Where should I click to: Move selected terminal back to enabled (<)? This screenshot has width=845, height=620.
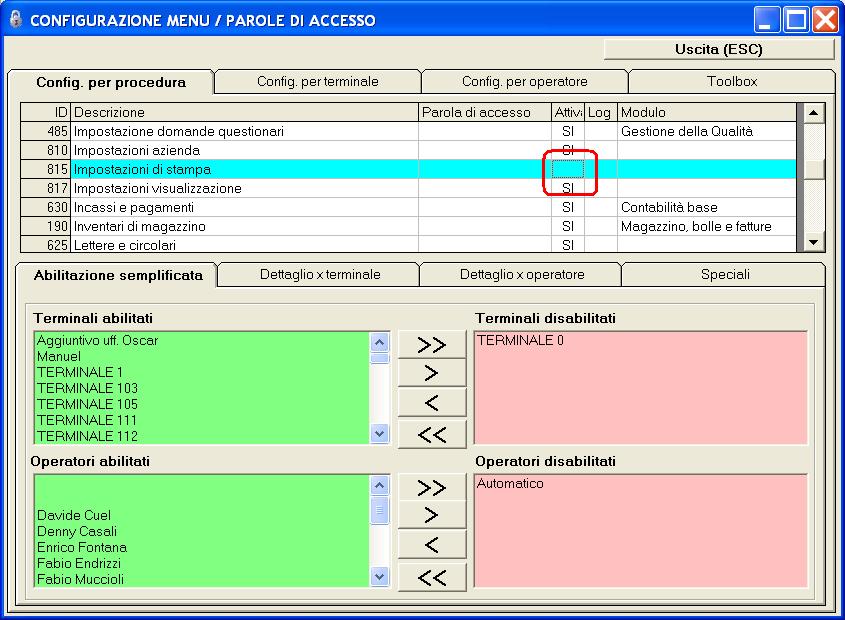point(432,403)
